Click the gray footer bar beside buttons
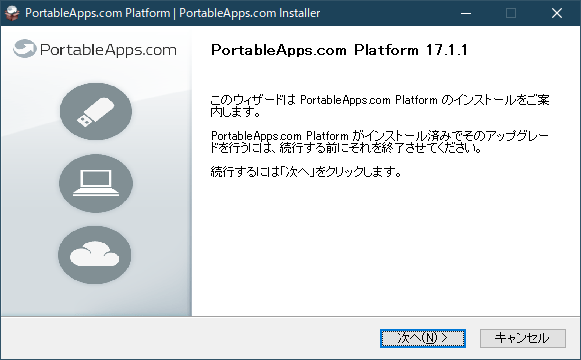Image resolution: width=581 pixels, height=360 pixels. click(x=189, y=338)
